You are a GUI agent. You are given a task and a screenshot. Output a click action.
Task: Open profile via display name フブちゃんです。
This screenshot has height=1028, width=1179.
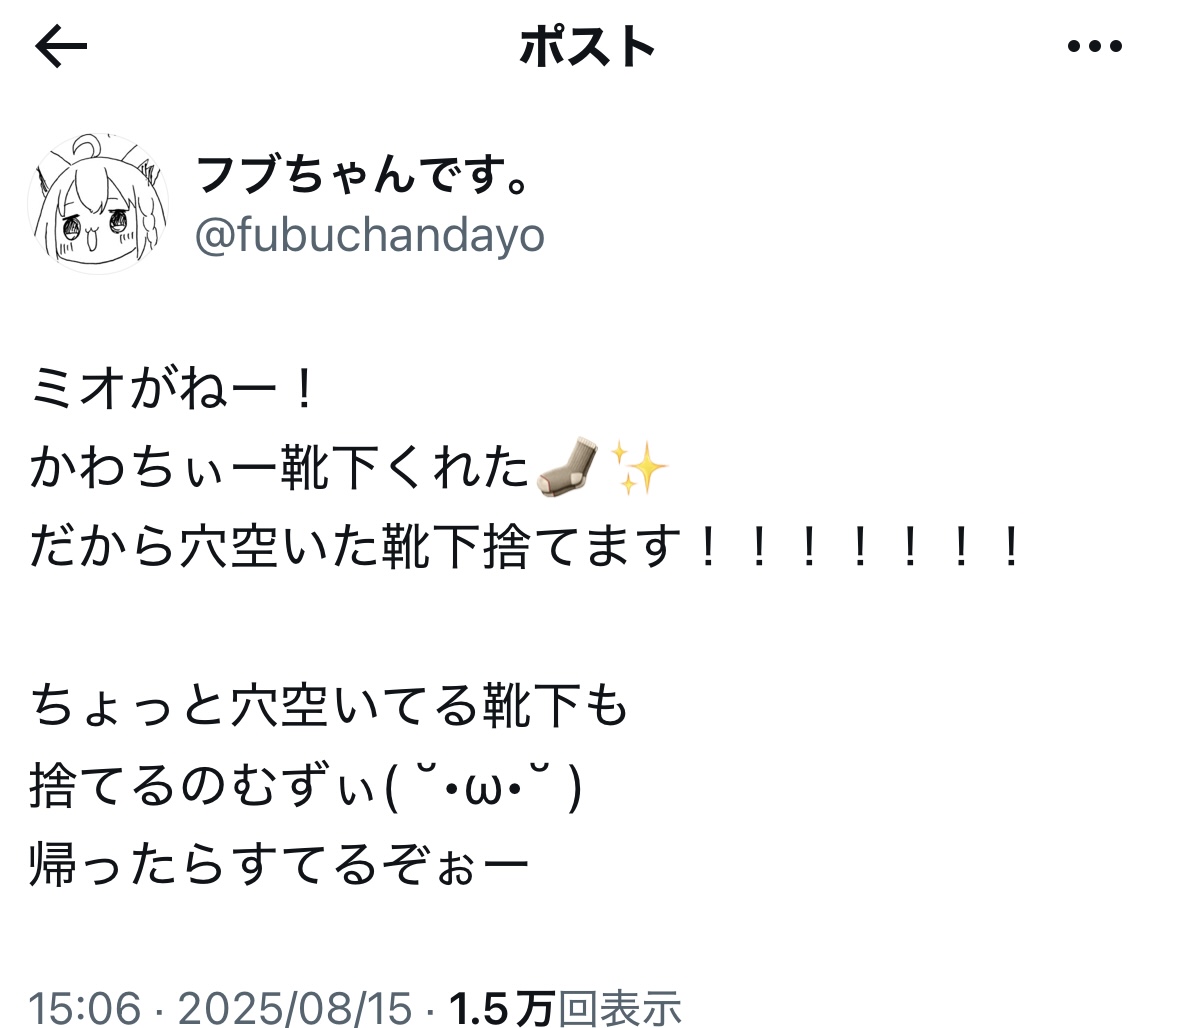click(x=362, y=174)
